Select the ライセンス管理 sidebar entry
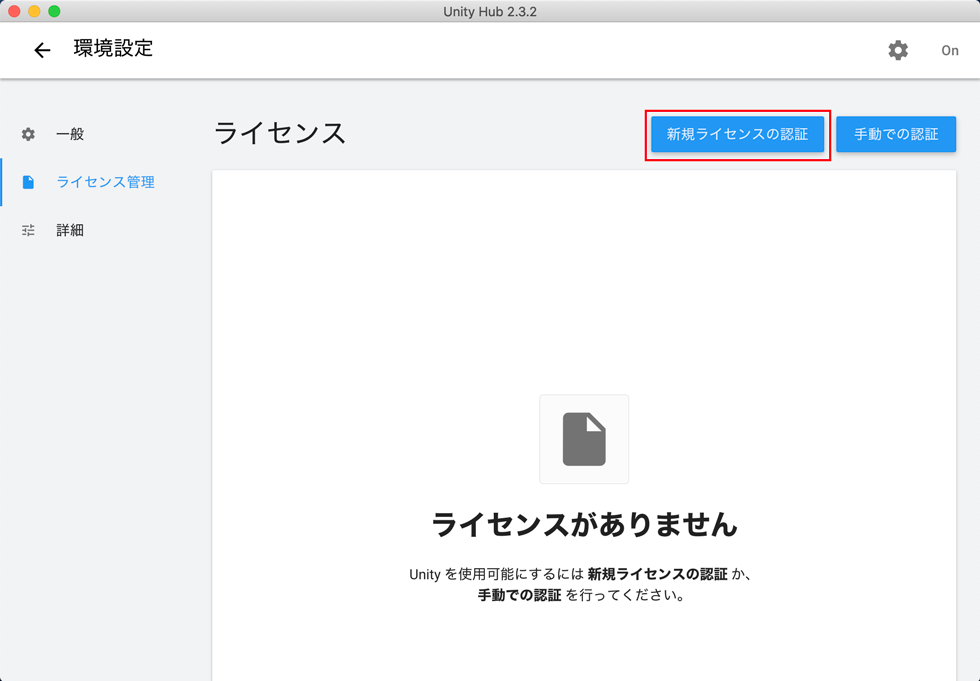This screenshot has height=681, width=980. (105, 182)
